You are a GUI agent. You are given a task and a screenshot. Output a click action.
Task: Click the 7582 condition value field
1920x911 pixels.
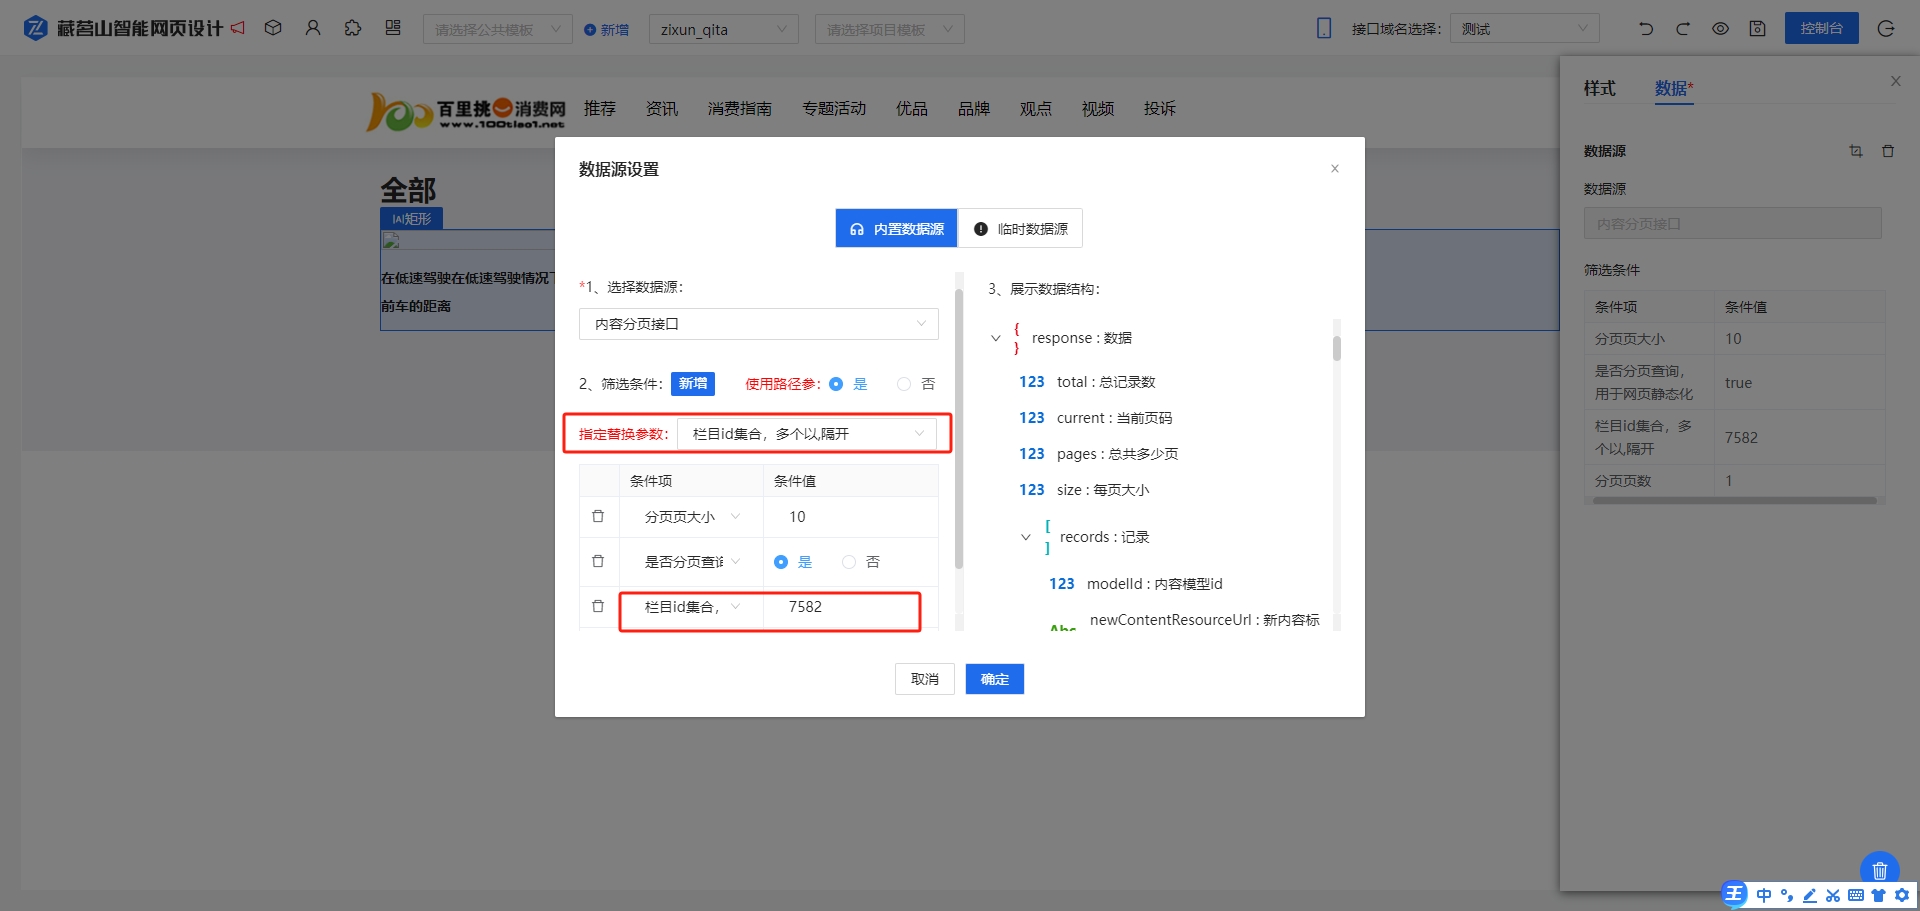[840, 607]
